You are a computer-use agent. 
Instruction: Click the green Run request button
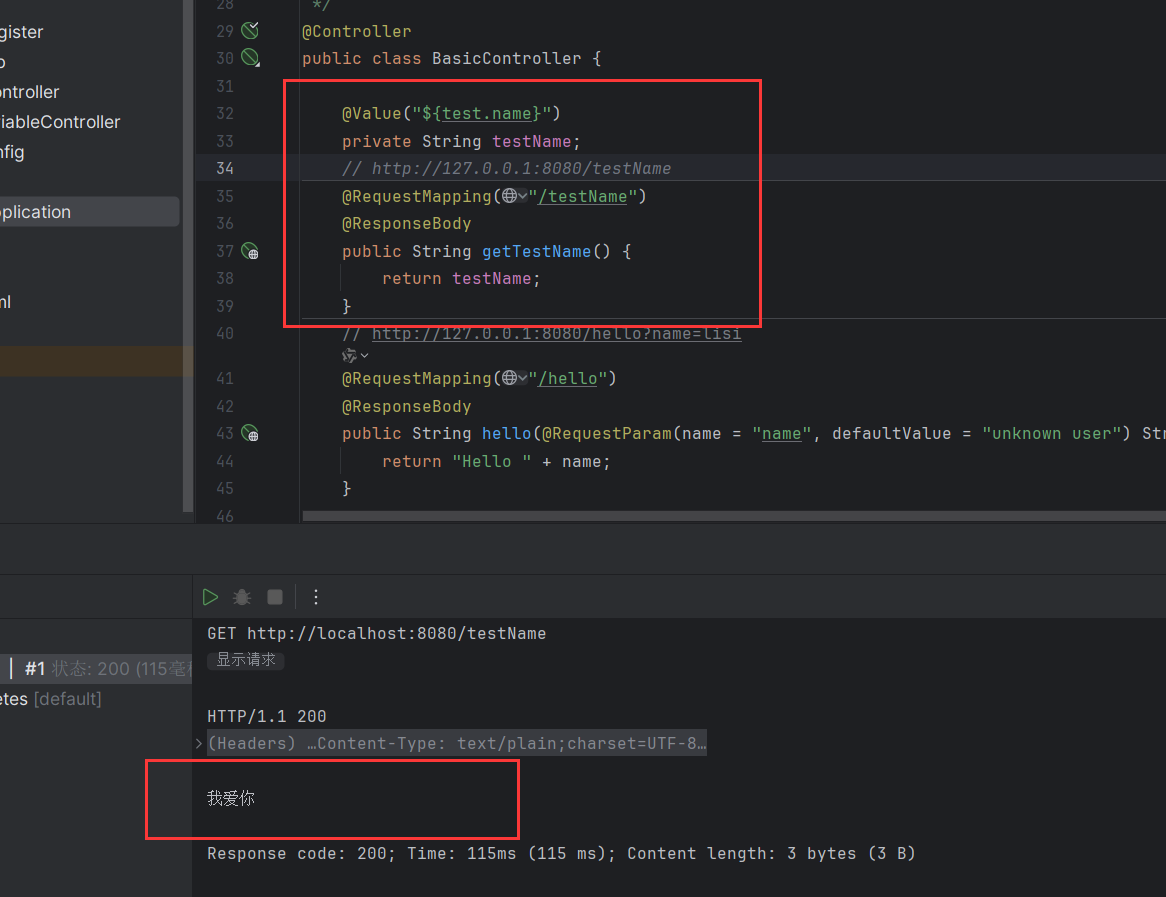coord(210,597)
